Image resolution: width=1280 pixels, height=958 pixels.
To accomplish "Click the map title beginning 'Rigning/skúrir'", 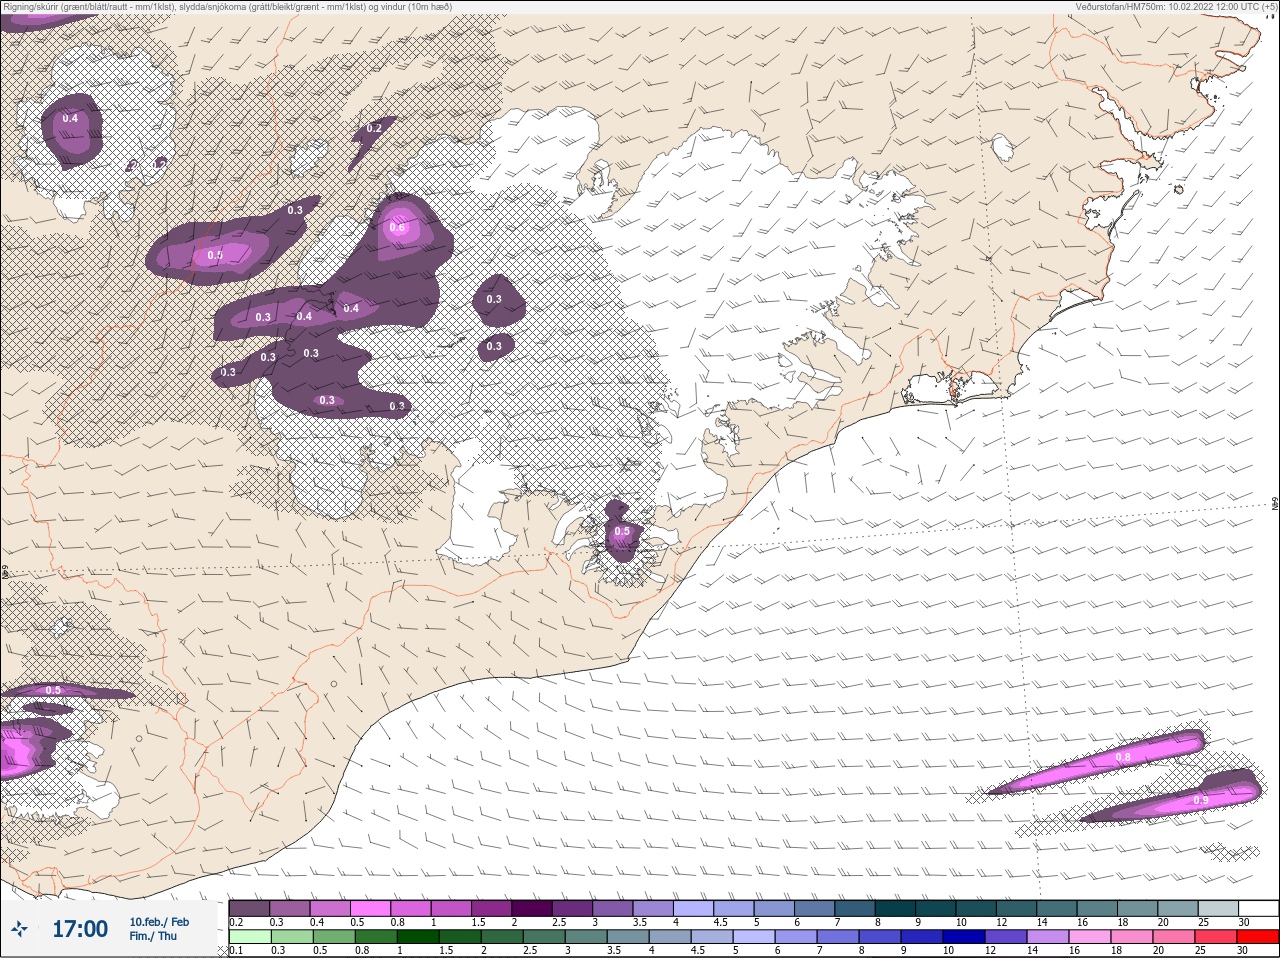I will (228, 7).
